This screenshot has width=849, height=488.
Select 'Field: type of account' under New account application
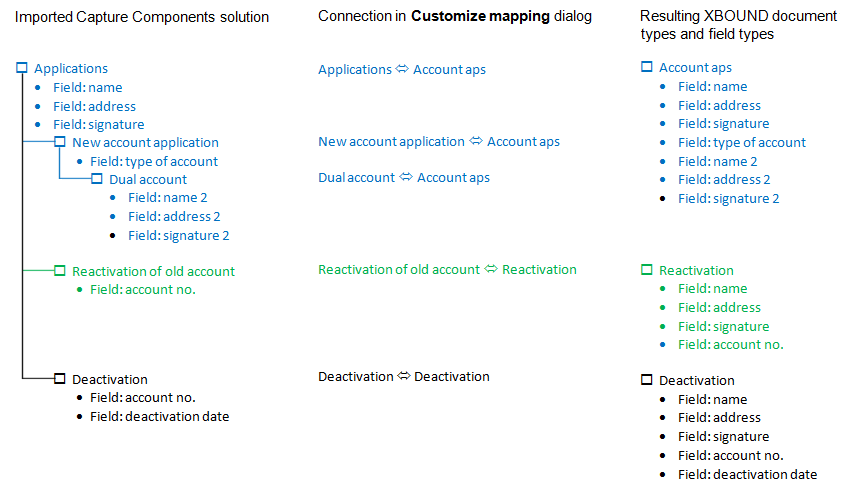pyautogui.click(x=153, y=161)
